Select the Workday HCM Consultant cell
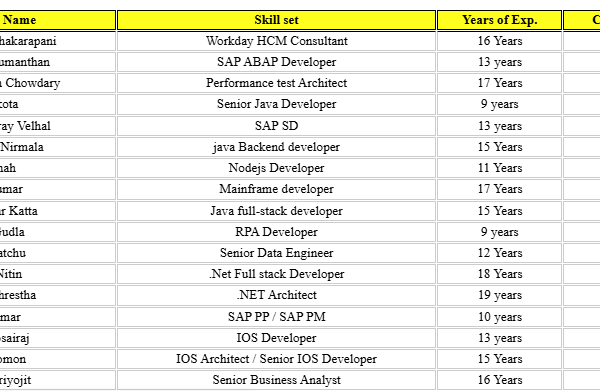This screenshot has width=600, height=391. tap(276, 41)
